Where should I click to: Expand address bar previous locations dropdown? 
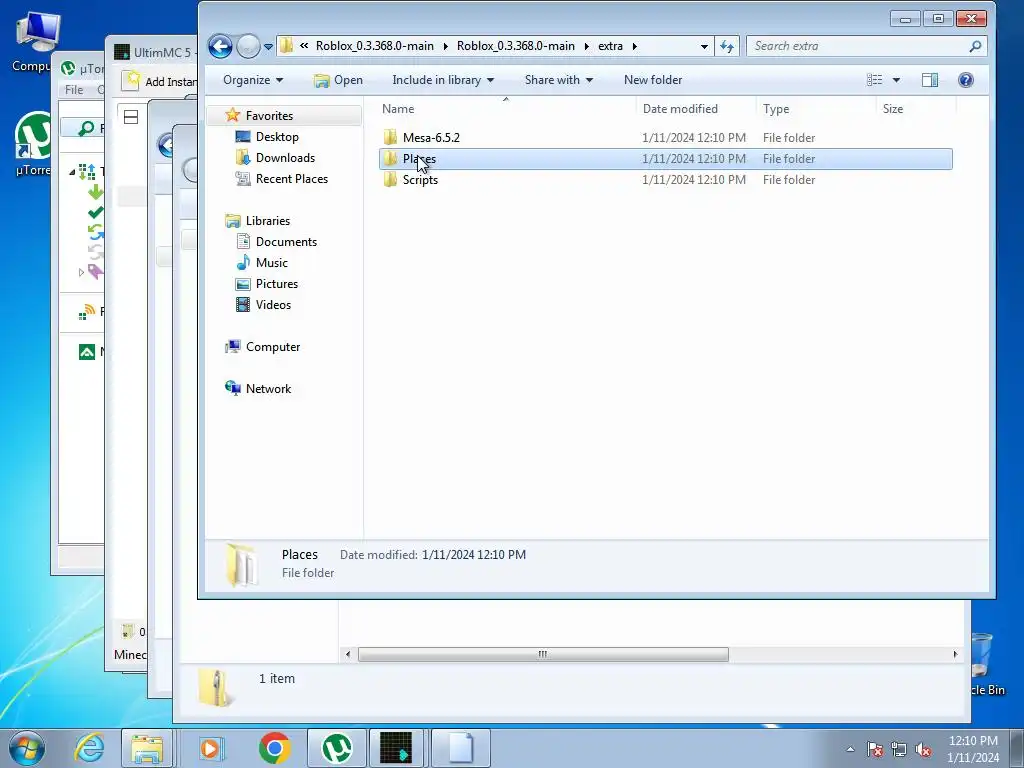coord(704,46)
